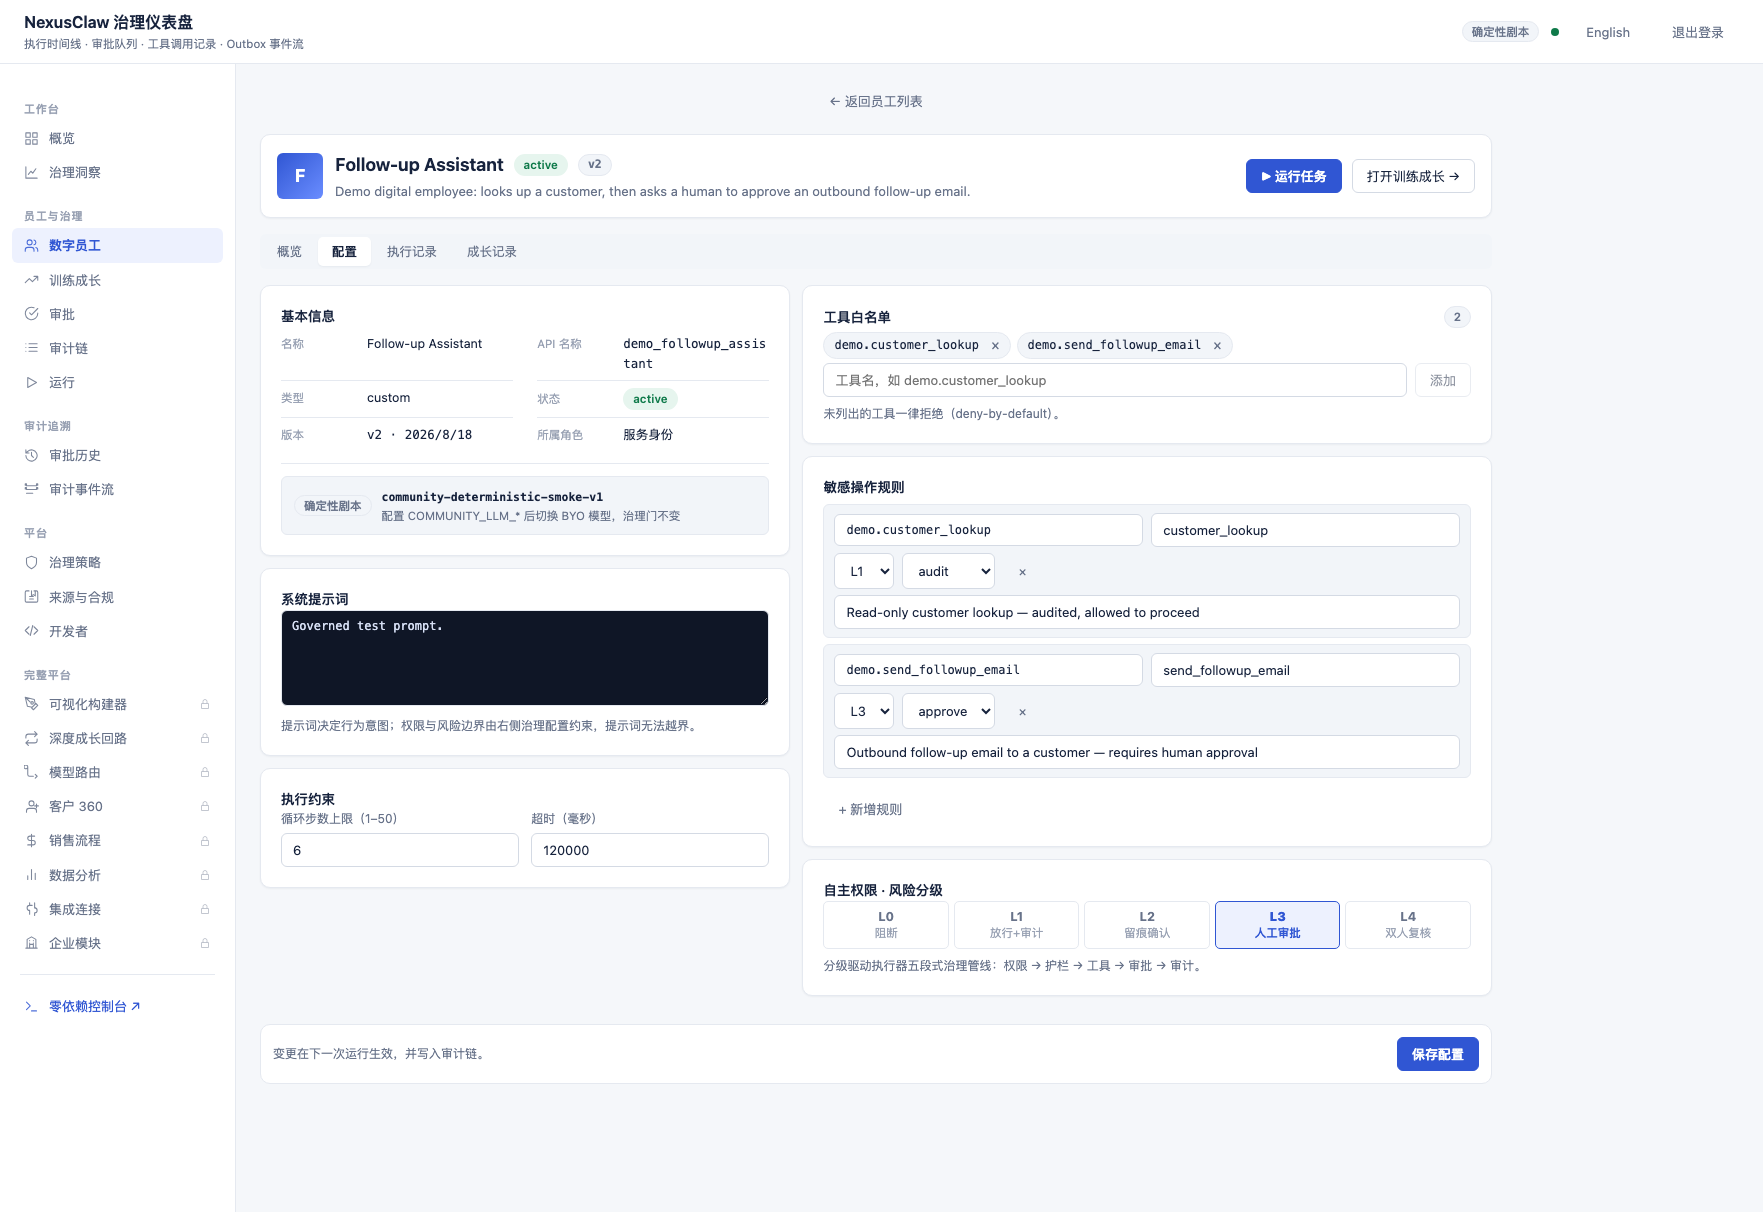Select L3 人工审批 risk level

click(1277, 925)
